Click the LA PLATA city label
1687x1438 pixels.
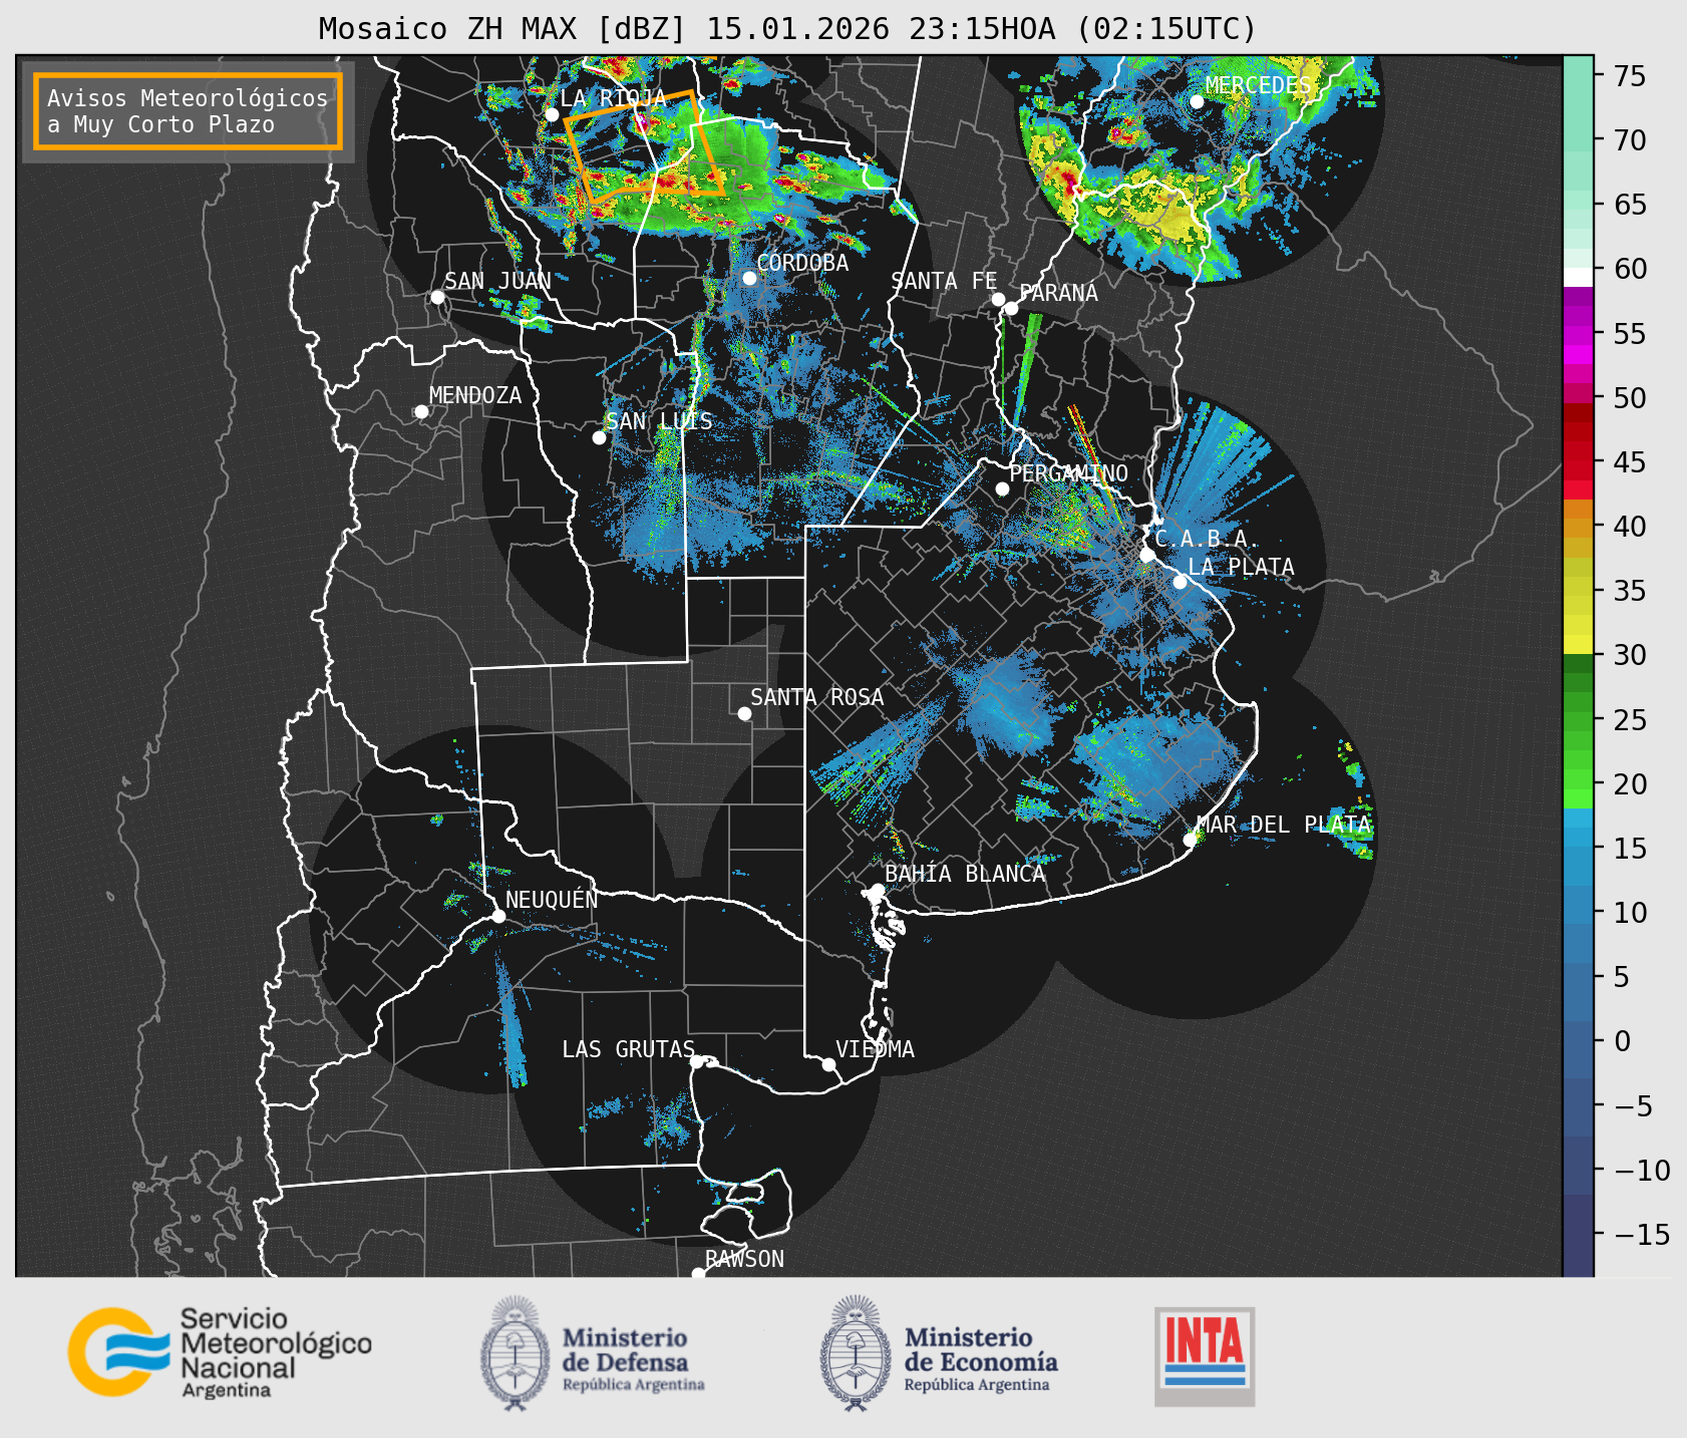coord(1241,567)
